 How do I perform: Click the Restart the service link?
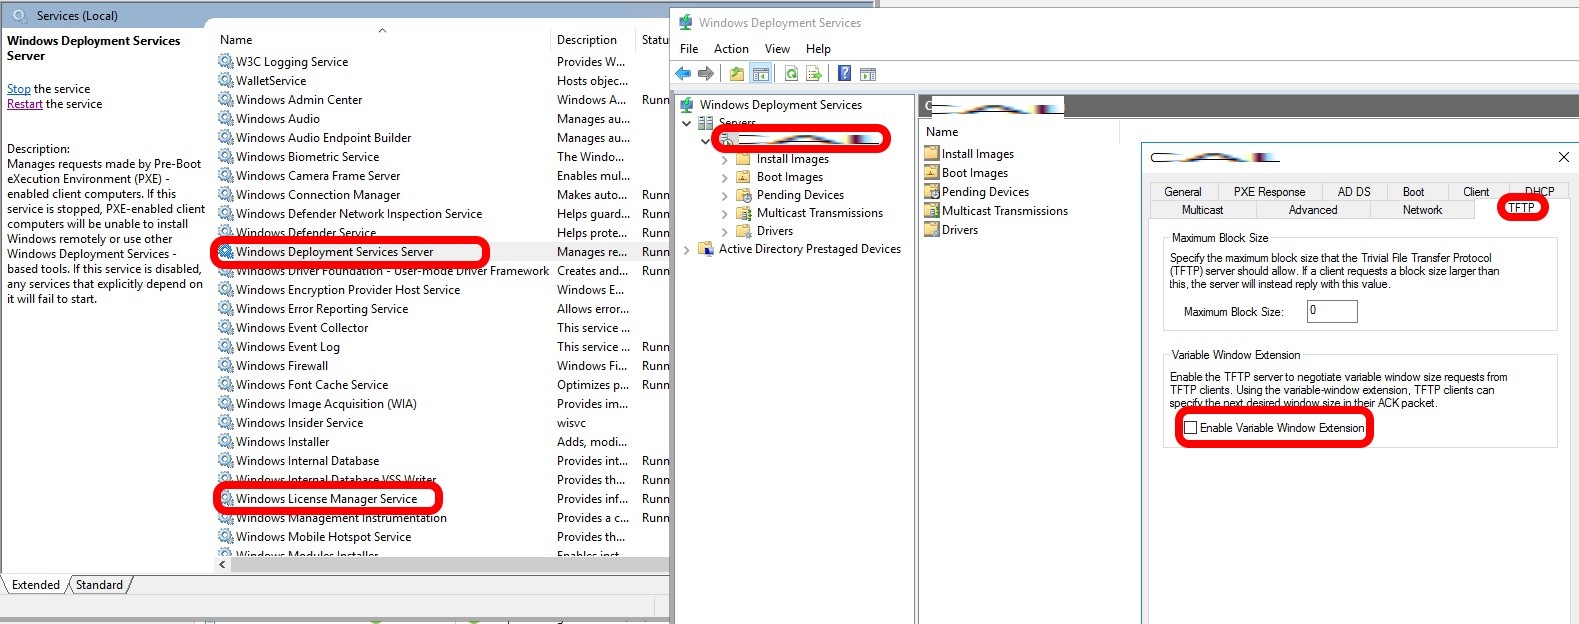point(25,104)
